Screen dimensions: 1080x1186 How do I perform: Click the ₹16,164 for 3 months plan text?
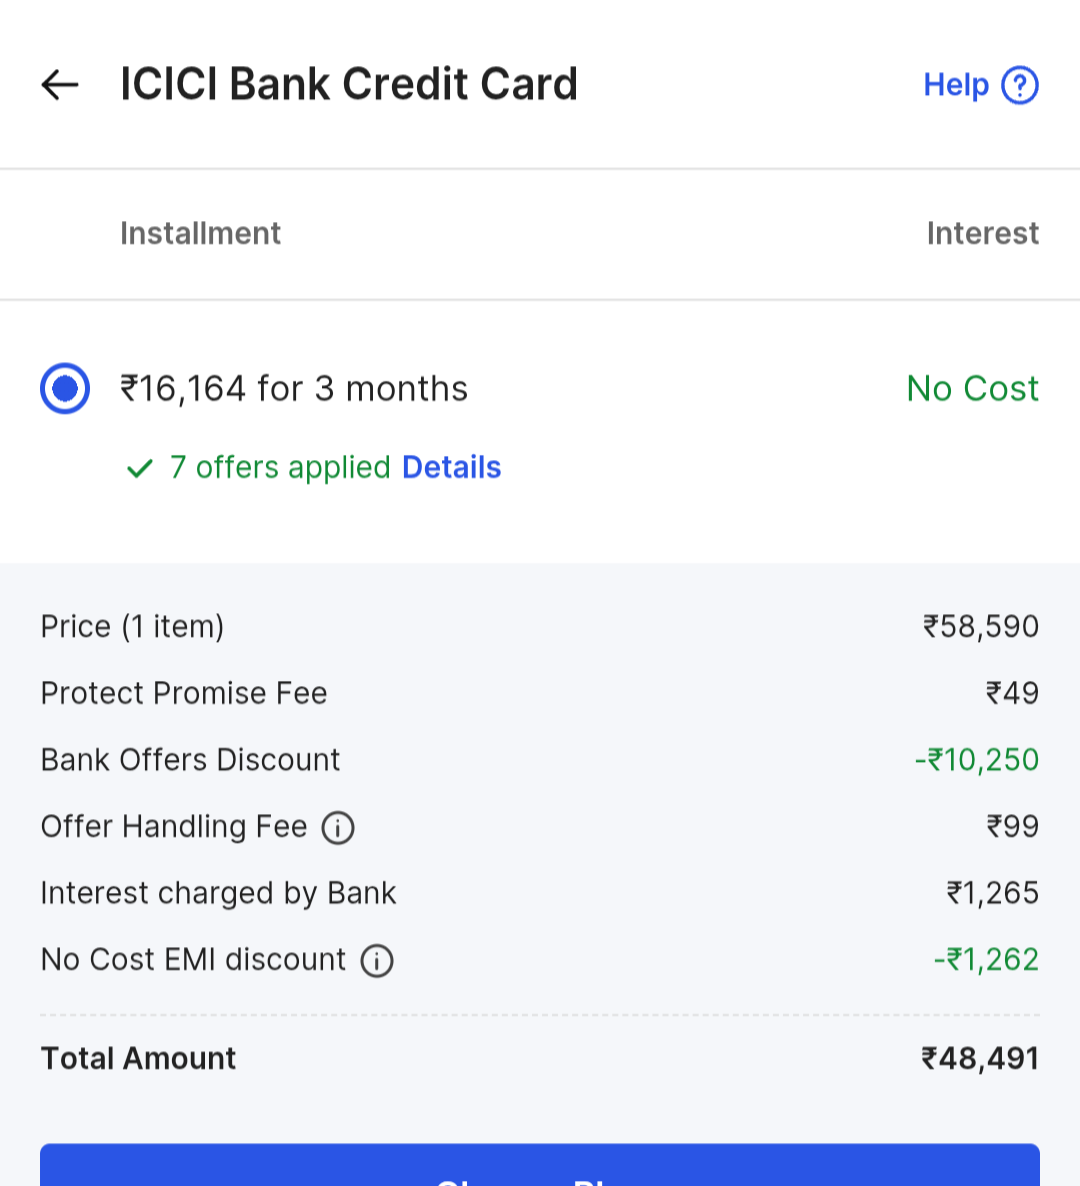click(294, 388)
